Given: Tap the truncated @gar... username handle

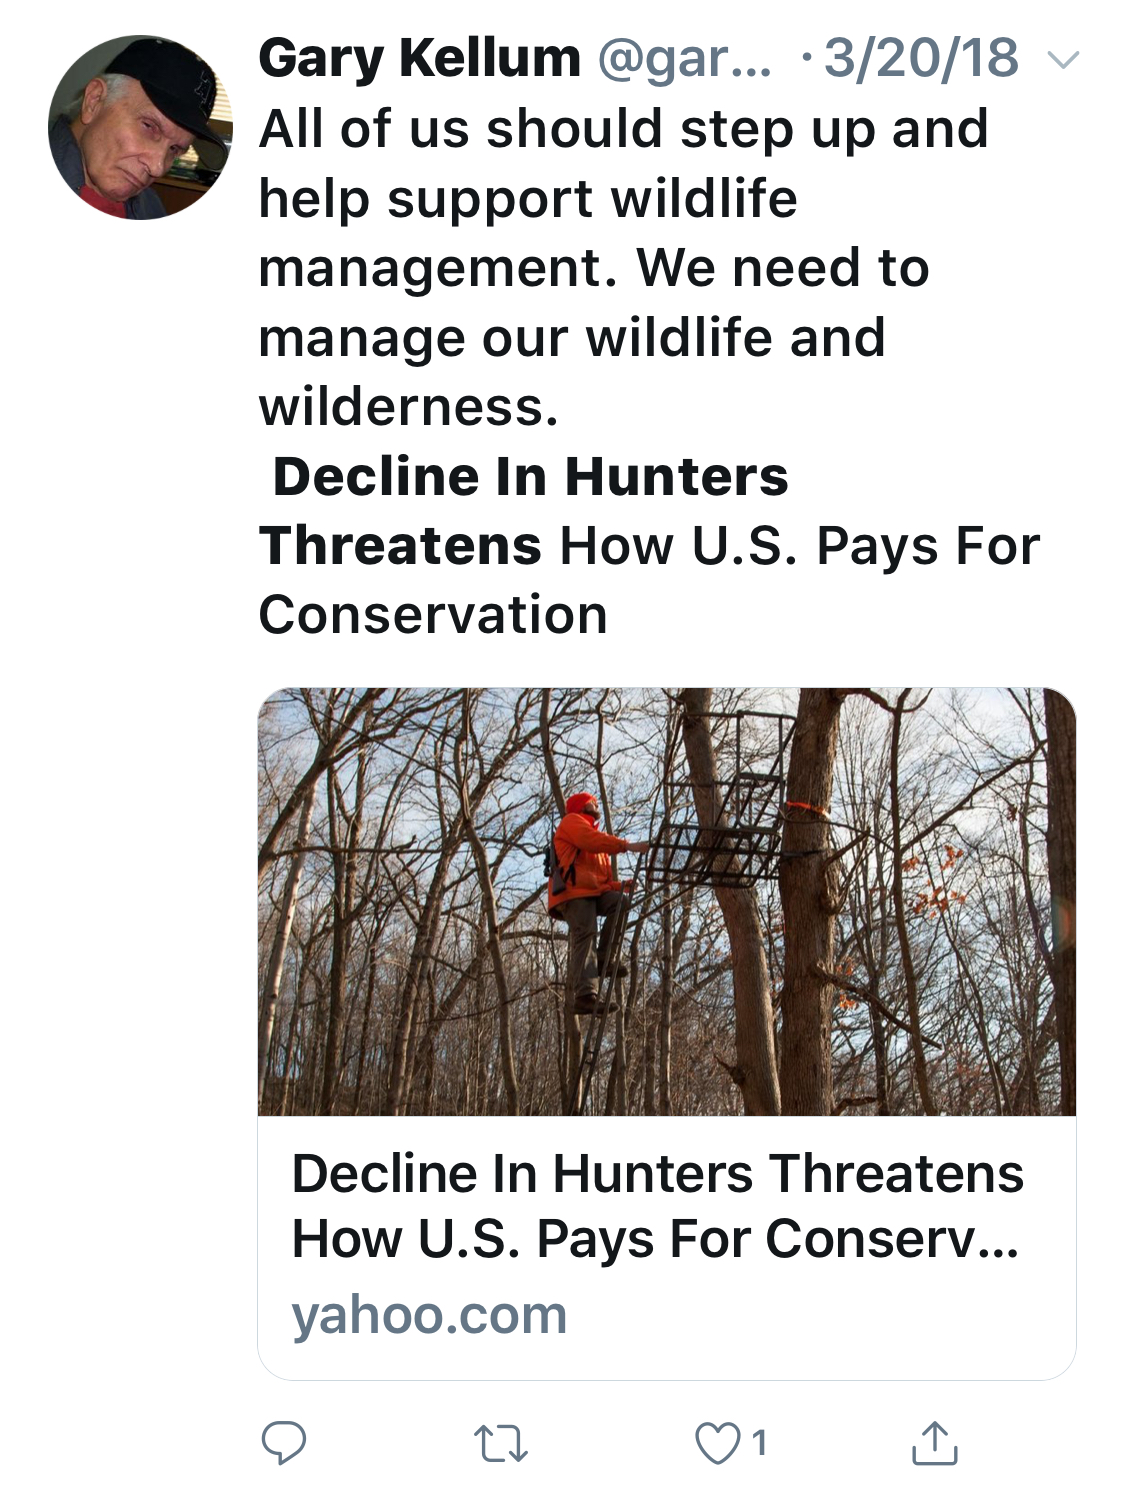Looking at the screenshot, I should 684,58.
